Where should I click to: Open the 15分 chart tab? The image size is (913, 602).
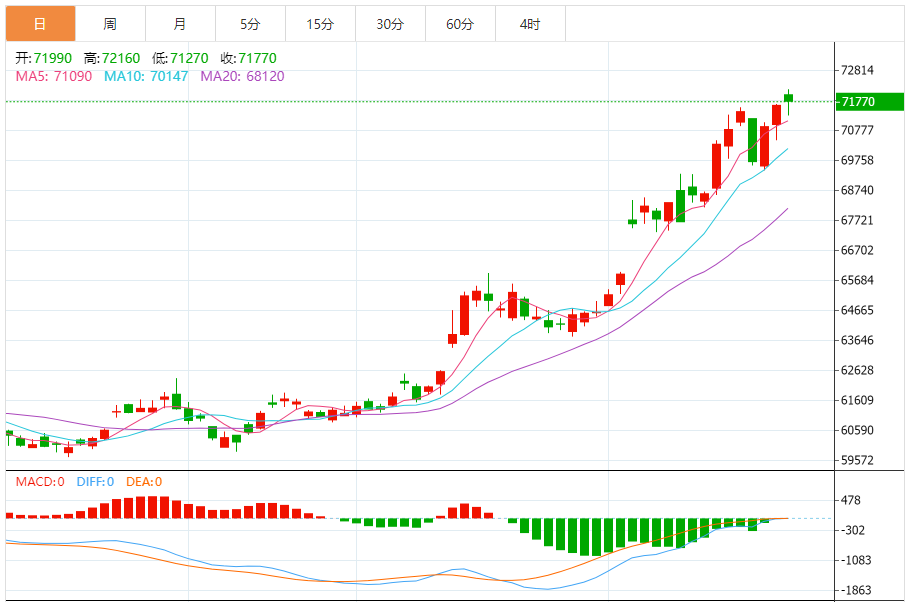point(320,24)
